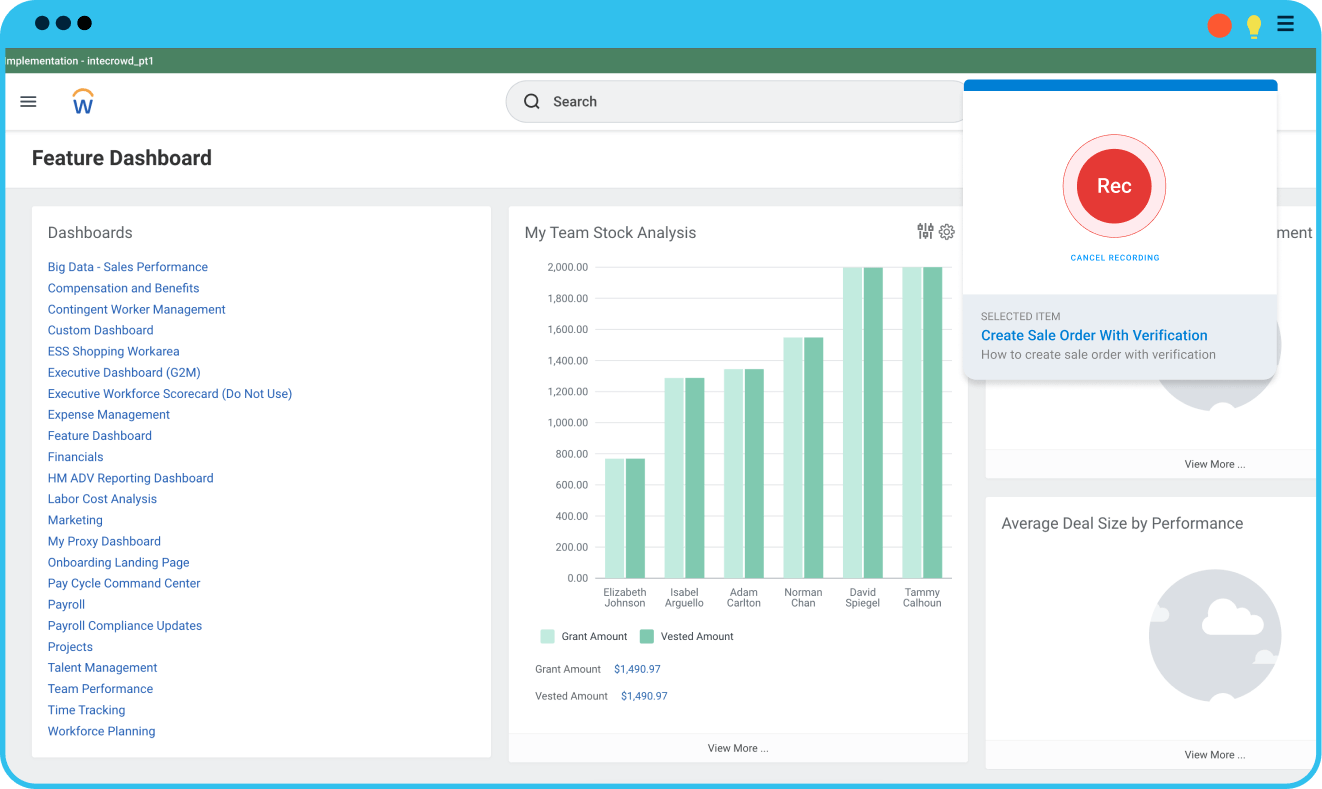Image resolution: width=1322 pixels, height=789 pixels.
Task: Open Workforce Planning dashboard
Action: (102, 731)
